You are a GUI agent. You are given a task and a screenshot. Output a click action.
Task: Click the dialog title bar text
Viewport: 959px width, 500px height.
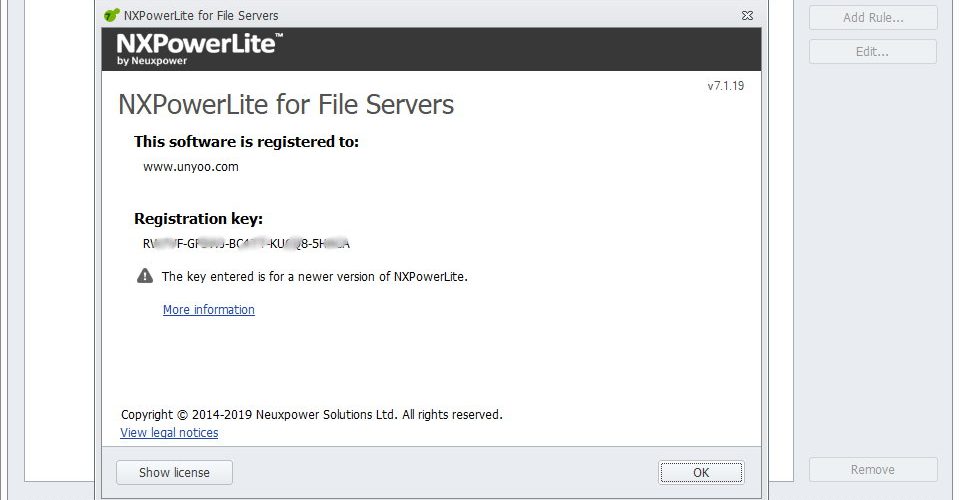[x=201, y=16]
